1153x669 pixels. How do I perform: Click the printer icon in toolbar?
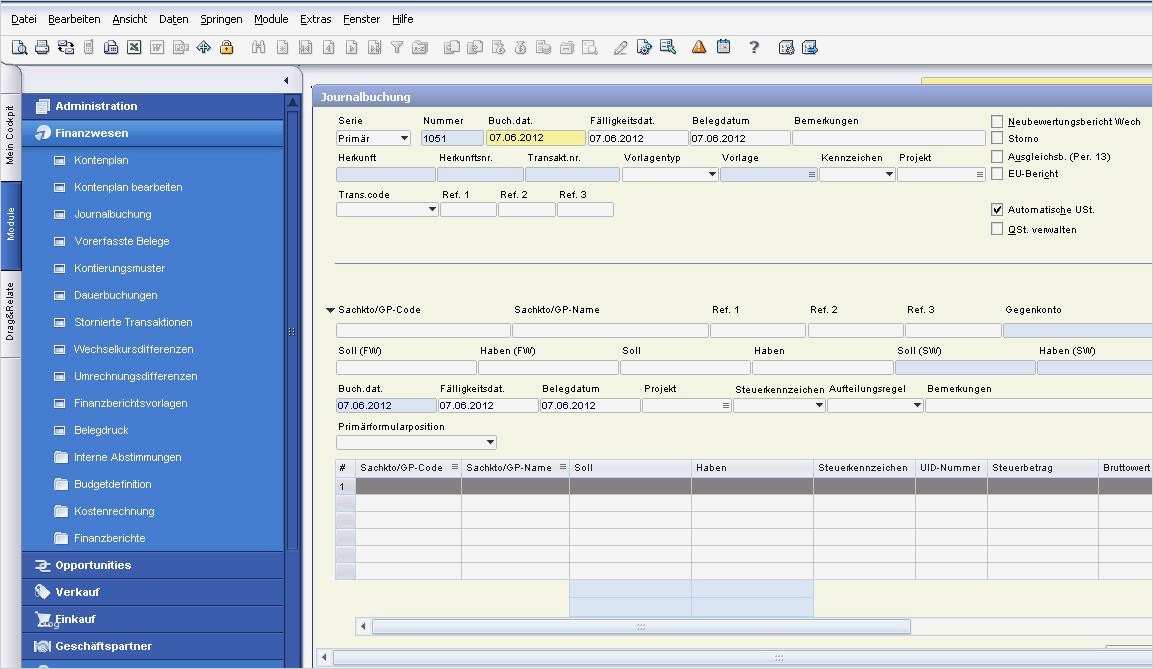click(x=42, y=47)
